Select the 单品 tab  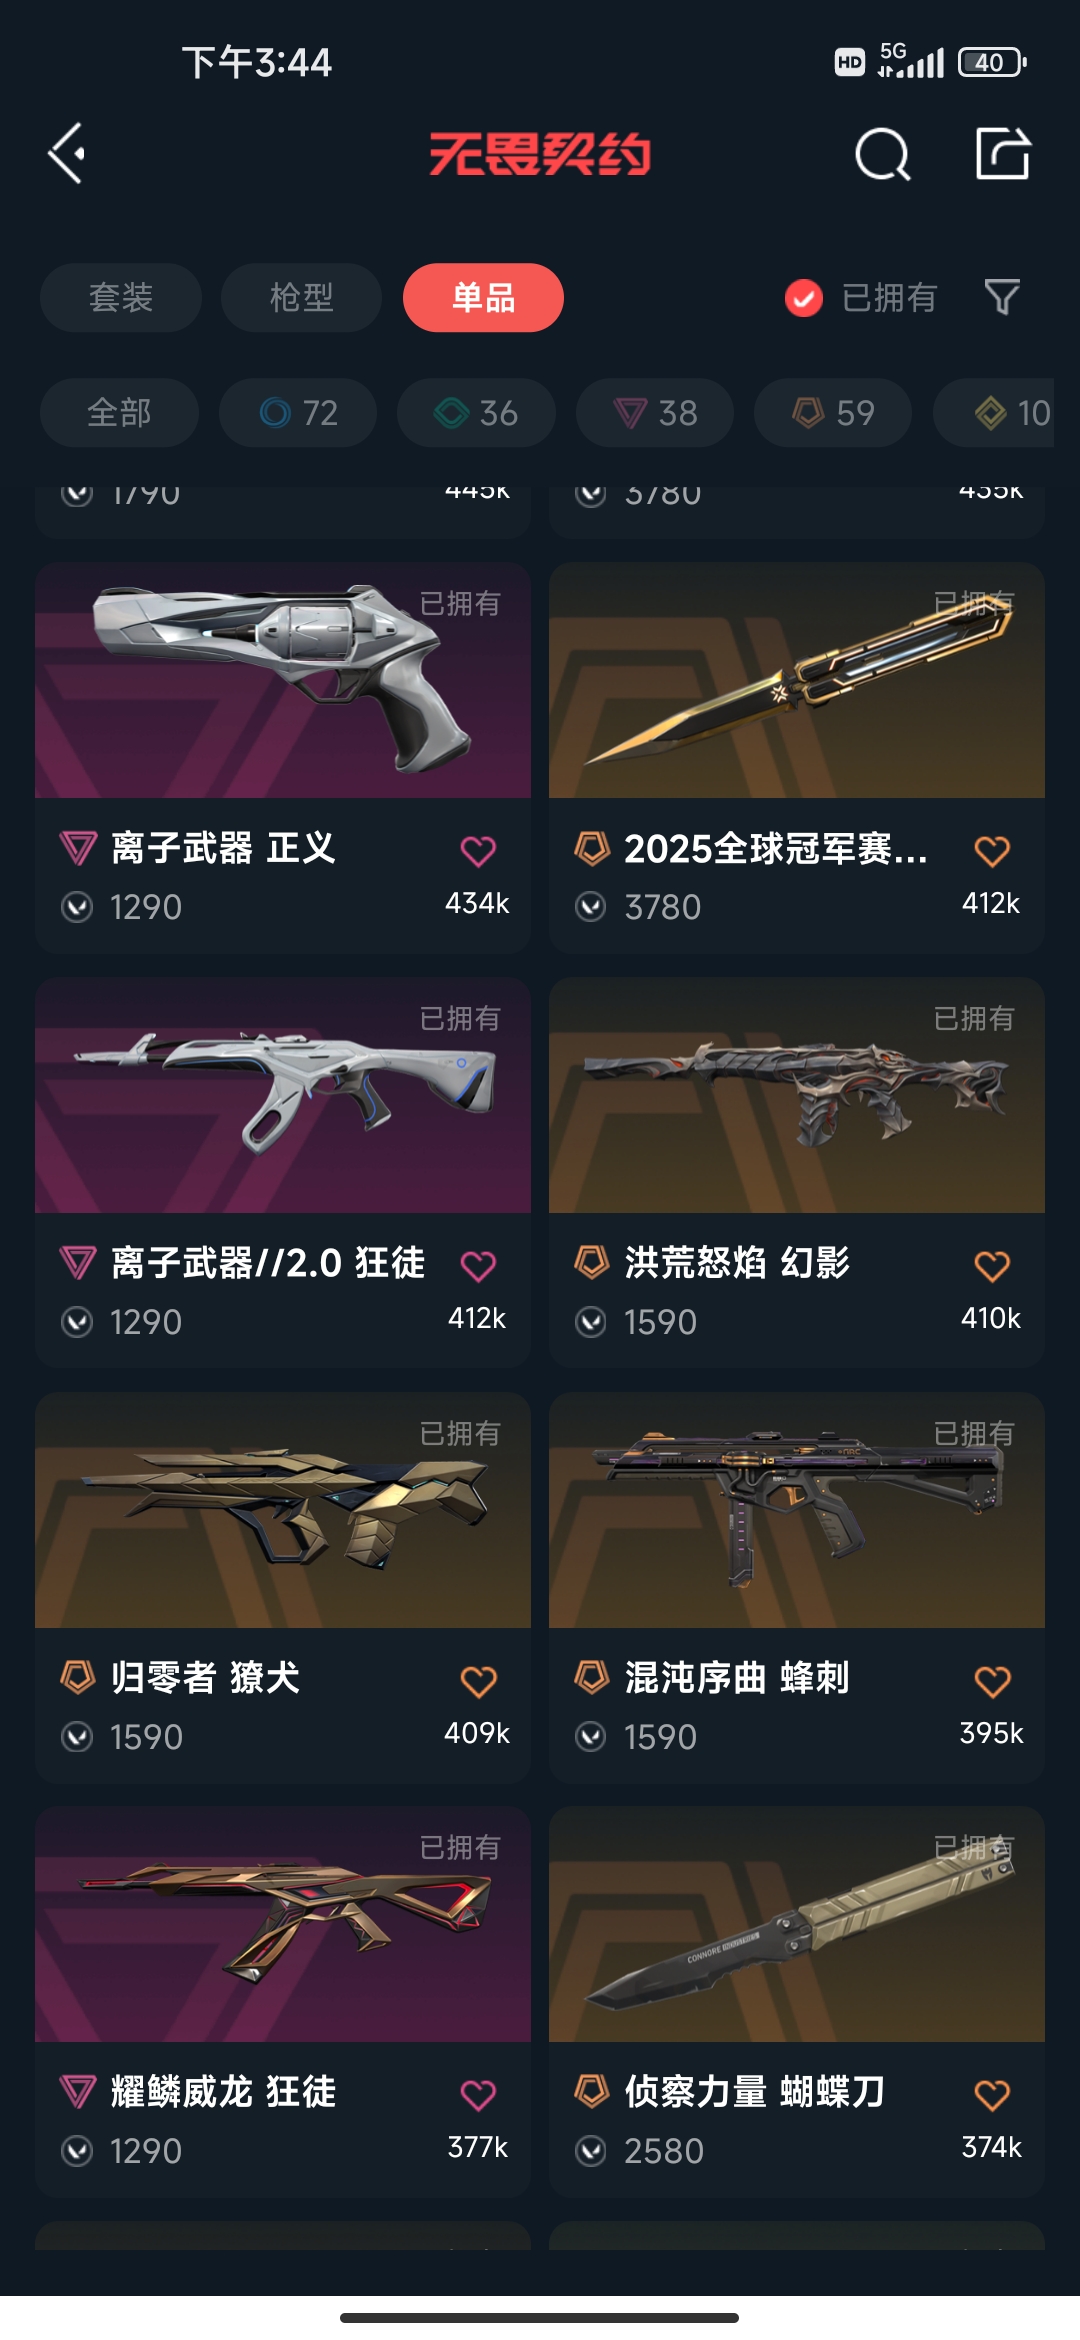(x=483, y=297)
